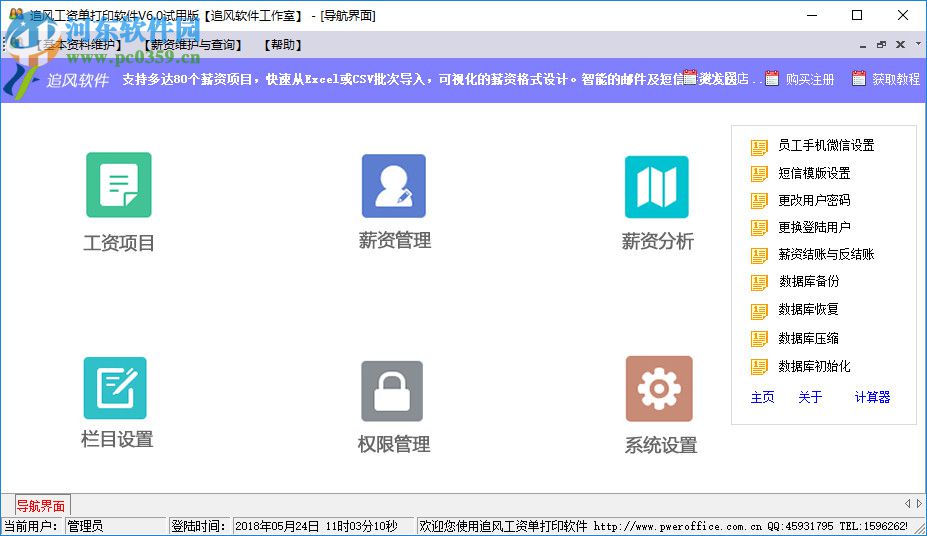Click the calendar icon beside 微店
This screenshot has width=927, height=536.
click(690, 77)
